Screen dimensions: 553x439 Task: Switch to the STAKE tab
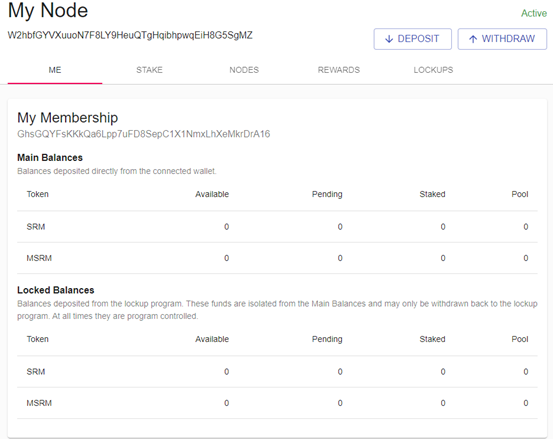pos(150,70)
